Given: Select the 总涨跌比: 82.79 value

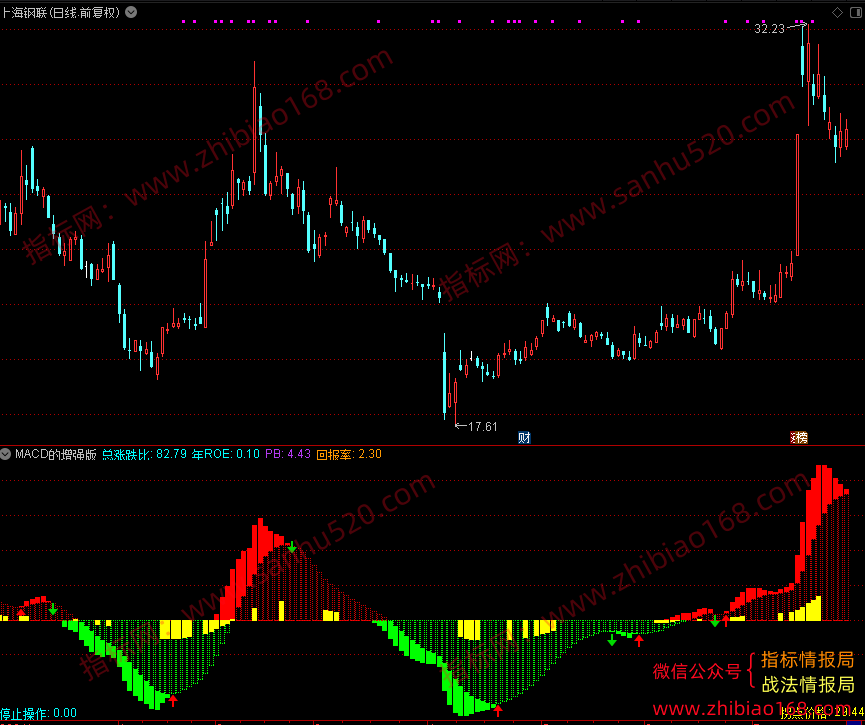Looking at the screenshot, I should (145, 454).
